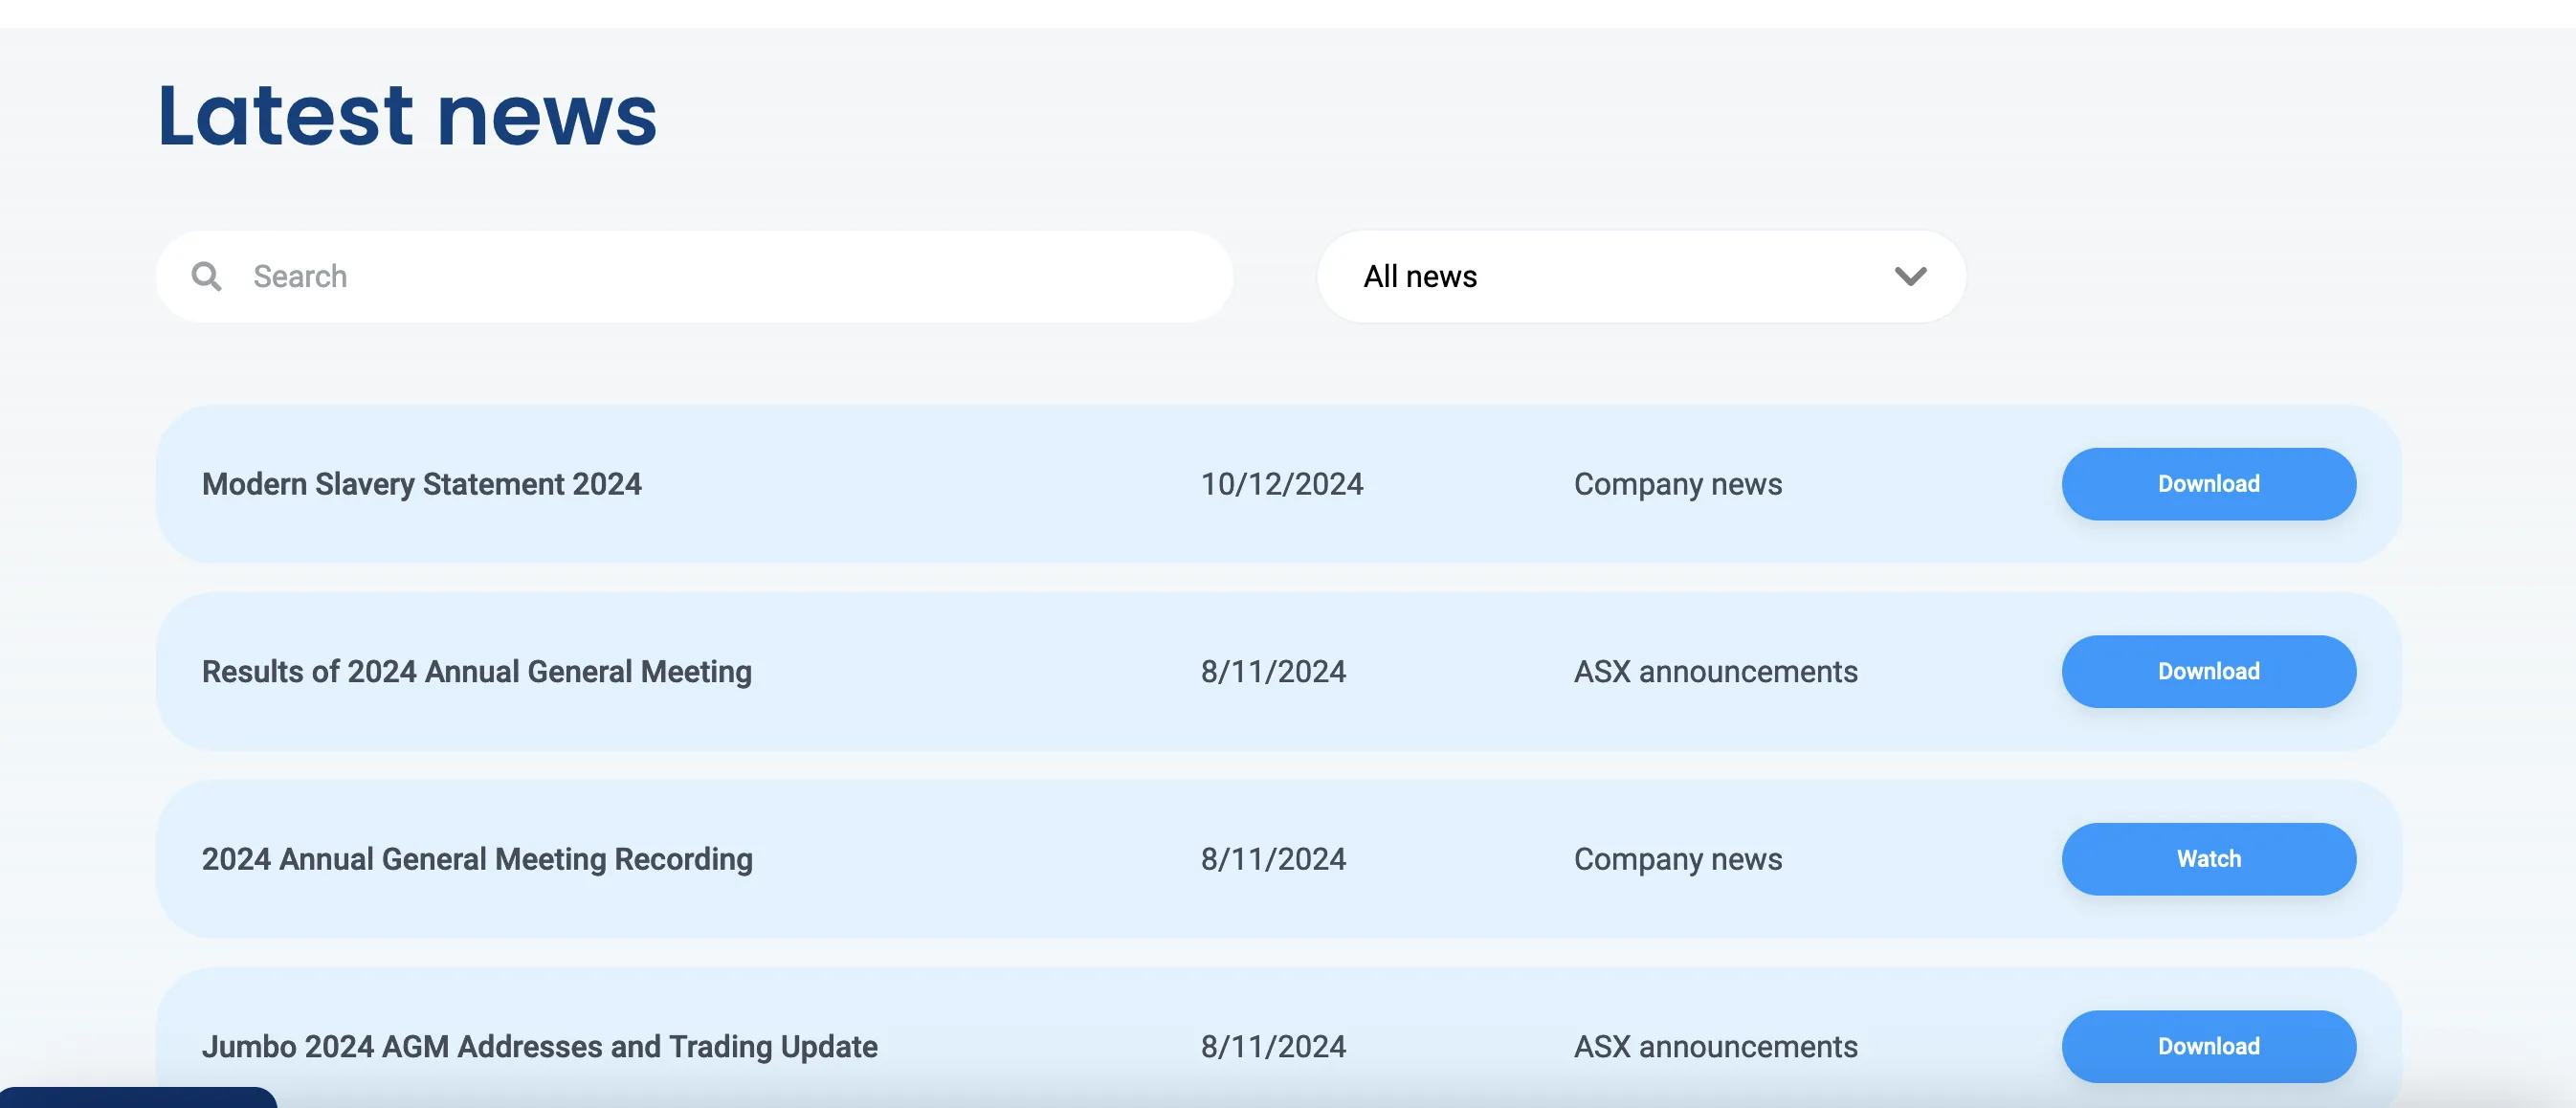The image size is (2576, 1108).
Task: Select Results of 2024 Annual General Meeting title
Action: [476, 672]
